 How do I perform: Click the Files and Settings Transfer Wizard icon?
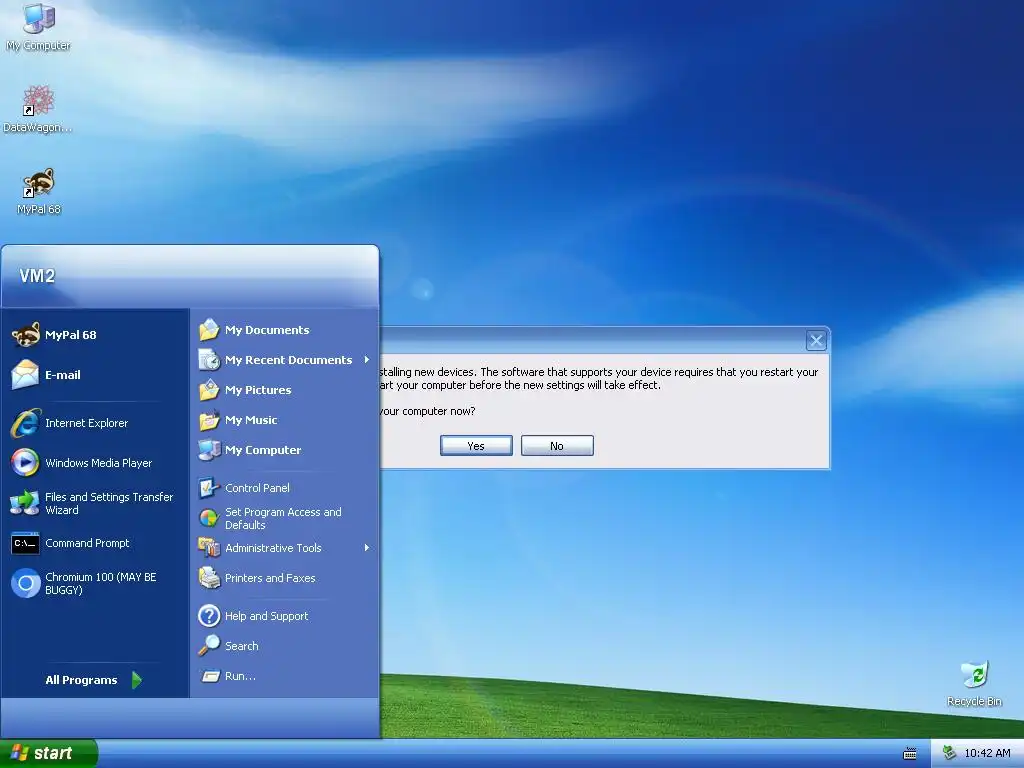[x=25, y=504]
